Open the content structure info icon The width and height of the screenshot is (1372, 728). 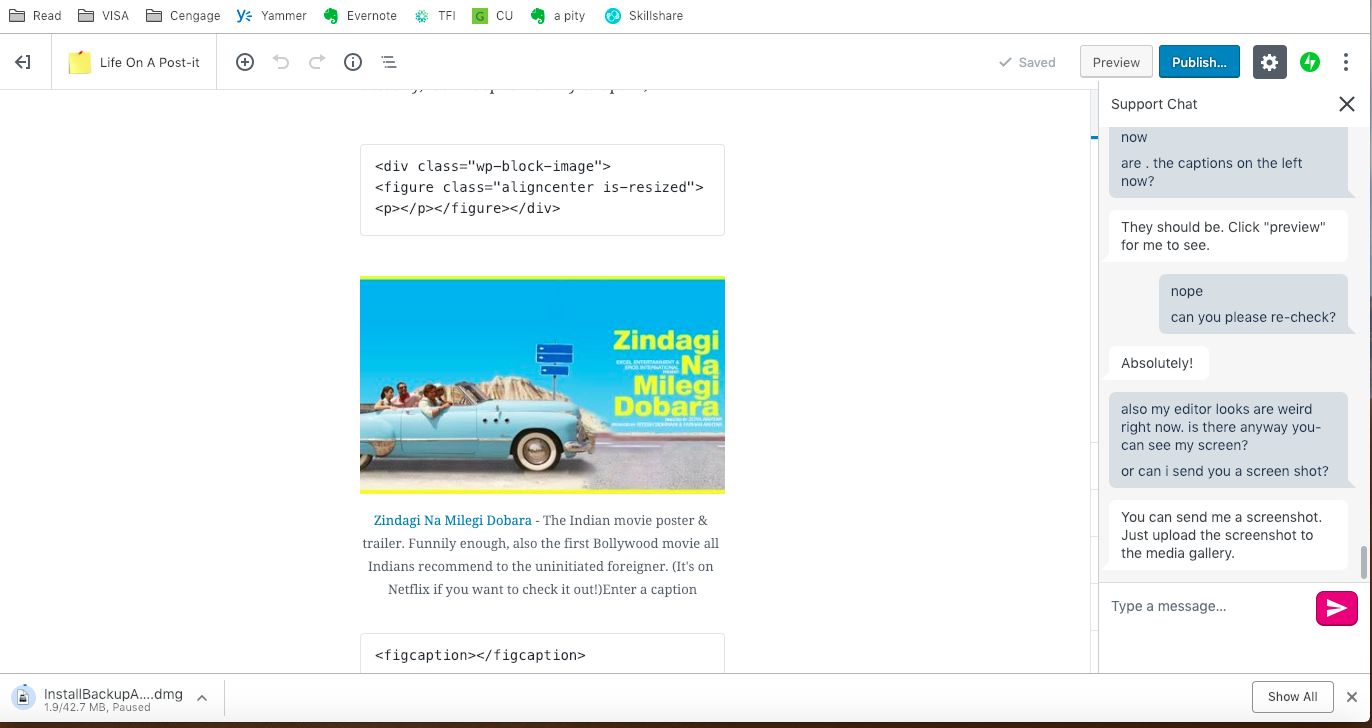353,62
